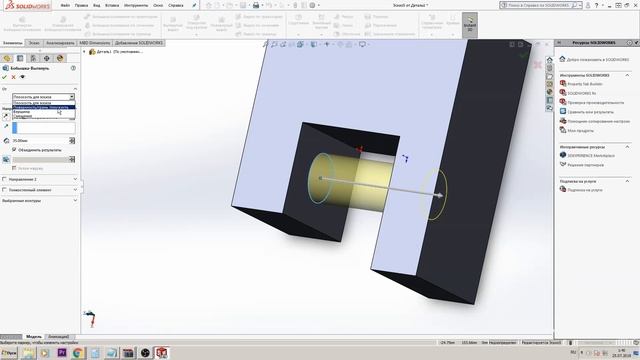The width and height of the screenshot is (640, 360).
Task: Open SOLIDWORKS Resources home tab in task pane
Action: pos(549,60)
